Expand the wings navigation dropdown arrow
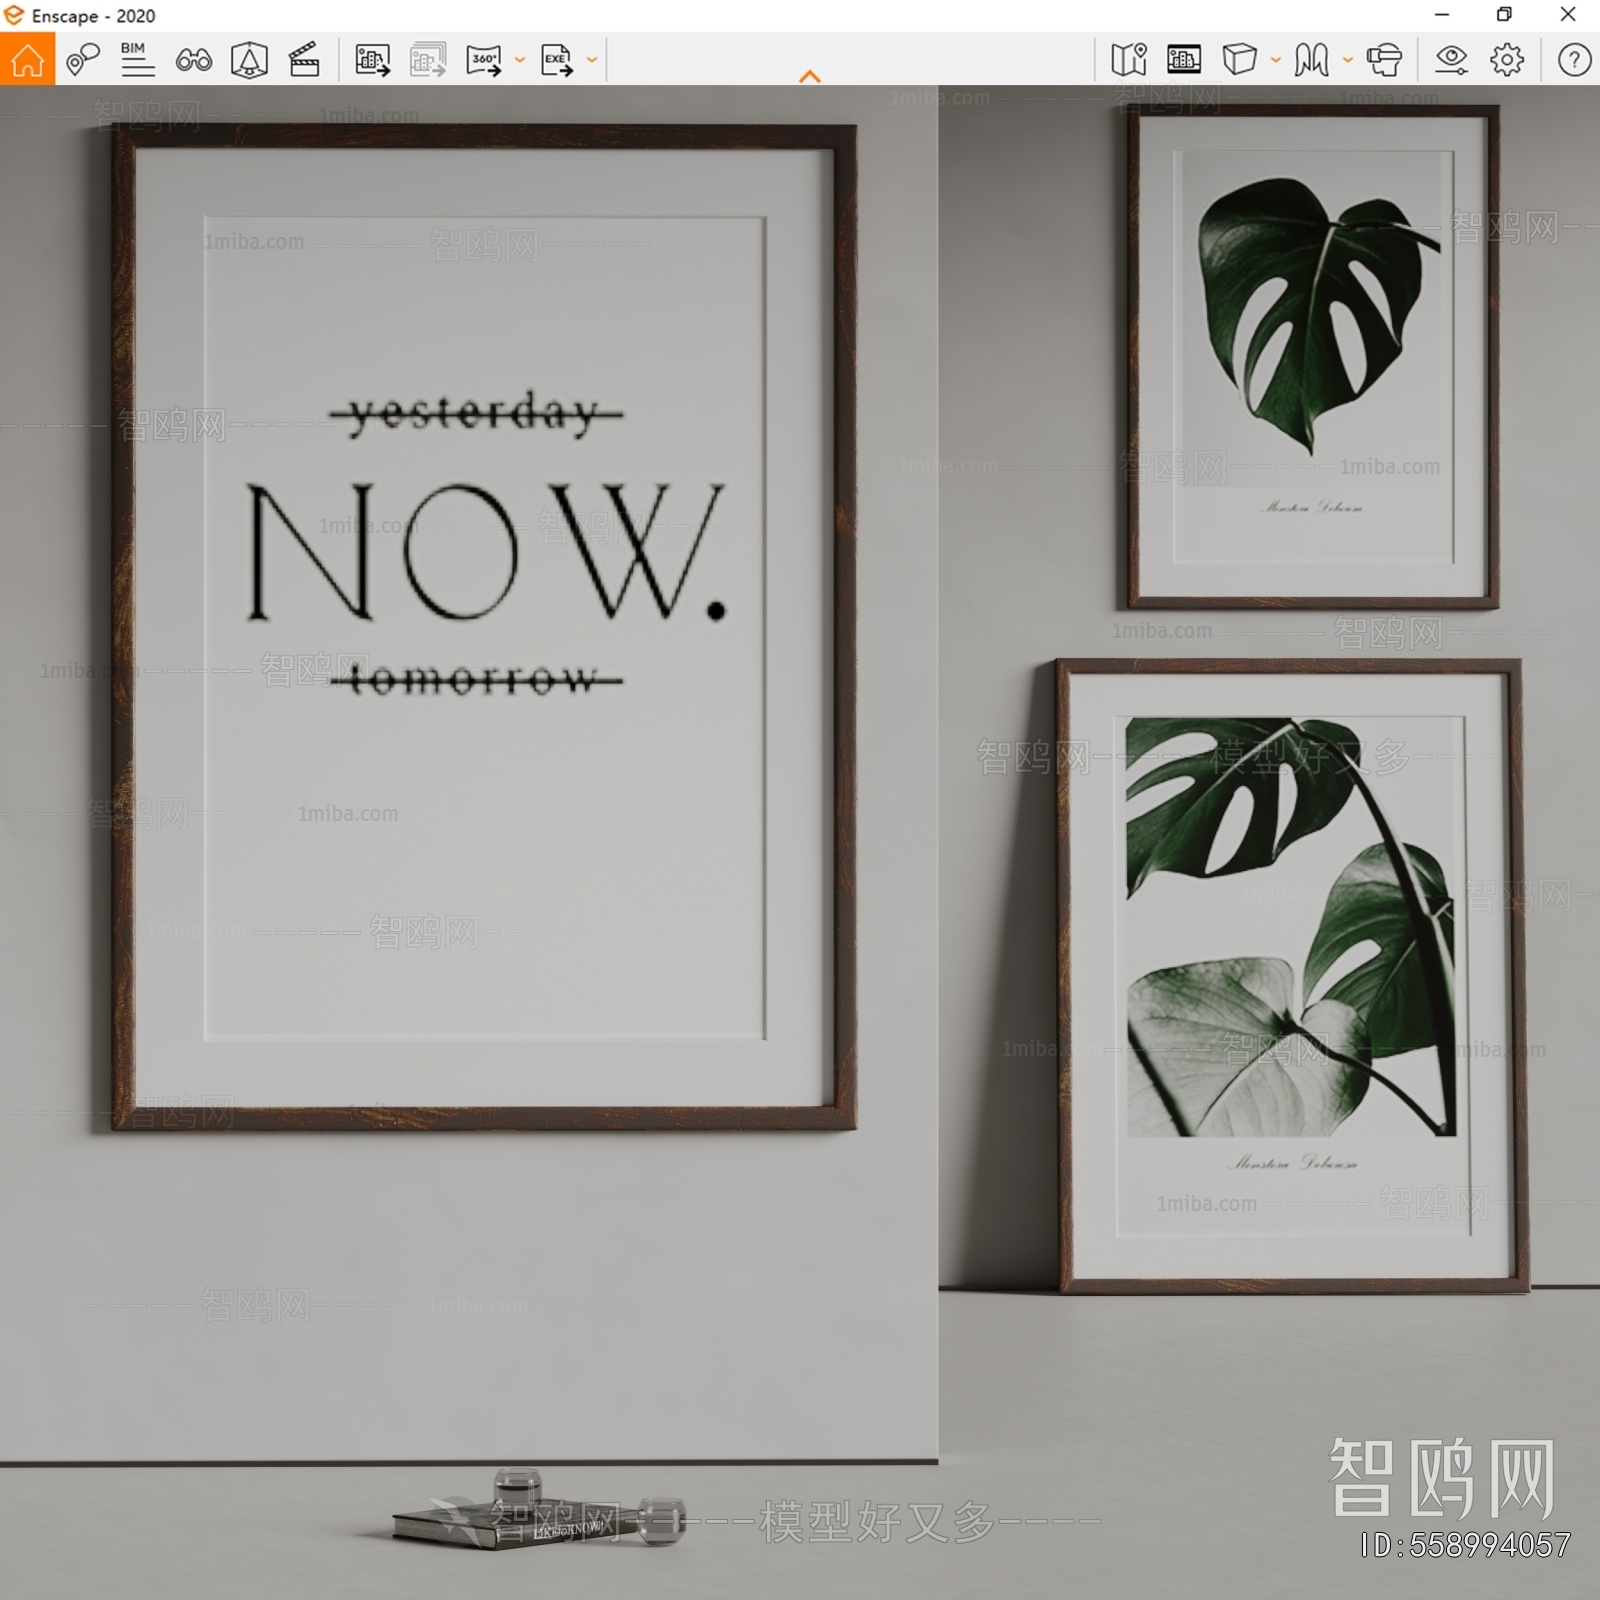 point(1348,60)
